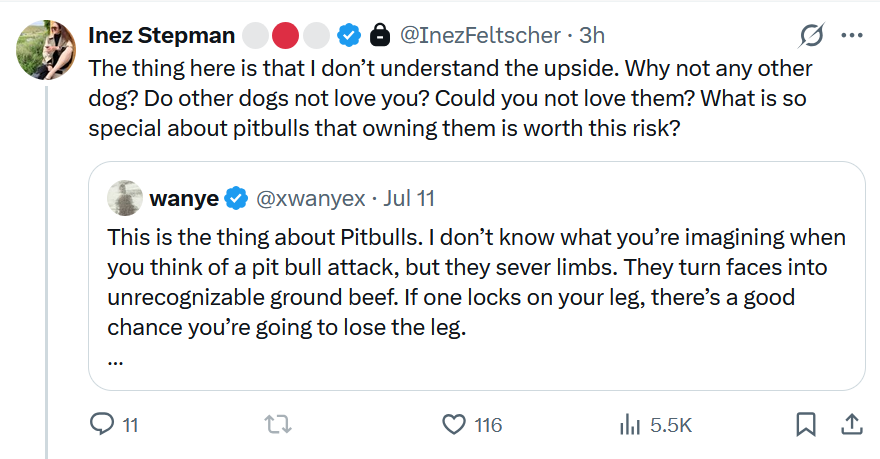View analytics bar chart icon
The width and height of the screenshot is (880, 459).
630,425
